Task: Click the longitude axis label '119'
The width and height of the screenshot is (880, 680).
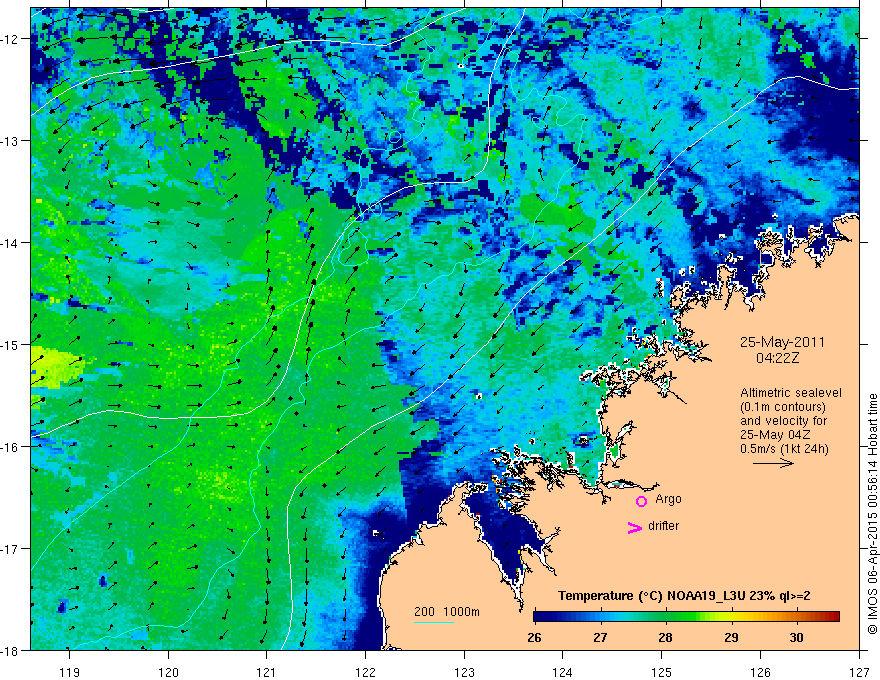Action: (70, 672)
